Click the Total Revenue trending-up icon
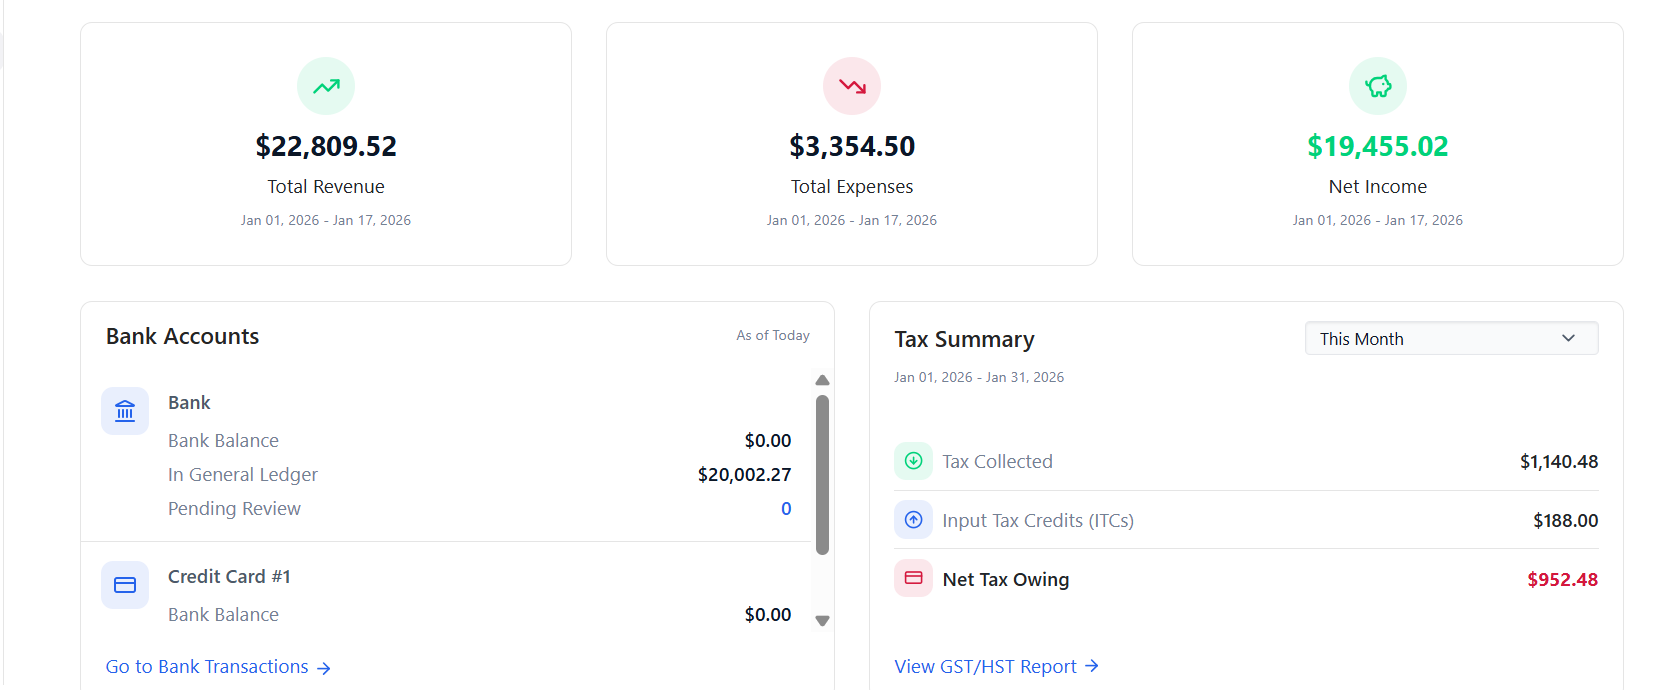Viewport: 1662px width, 690px height. tap(326, 87)
